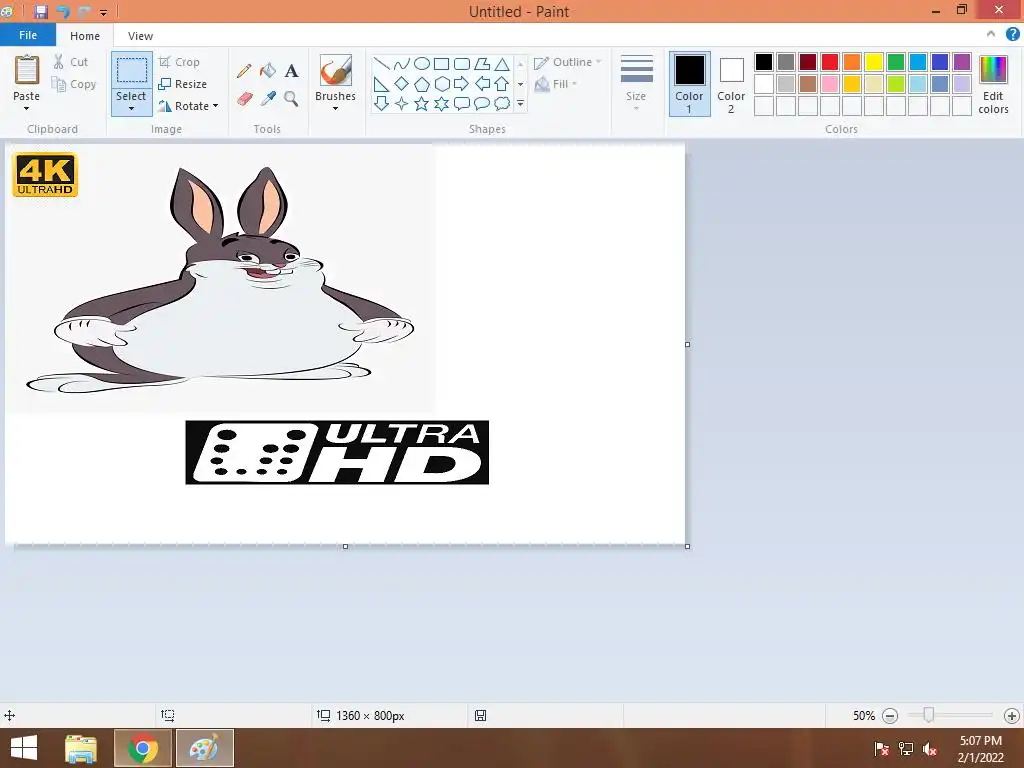
Task: Open Customize Quick Access Toolbar dropdown
Action: 103,12
